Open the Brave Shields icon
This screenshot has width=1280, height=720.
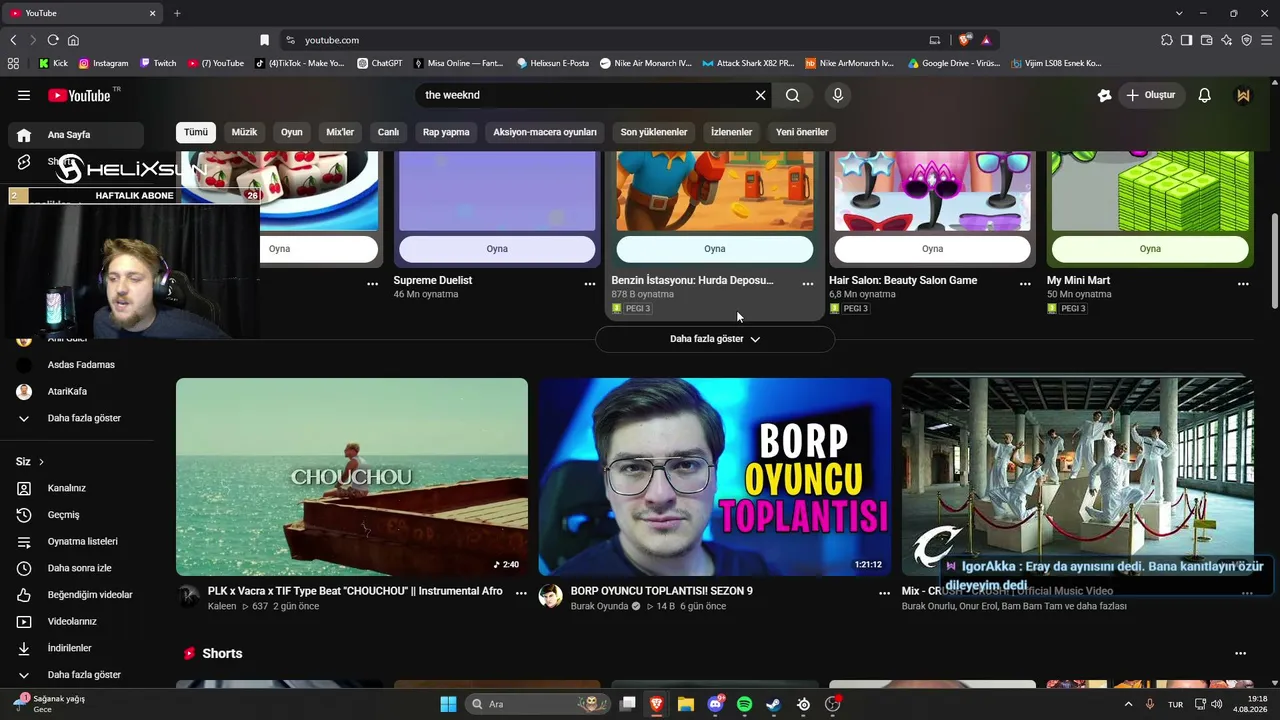pos(964,40)
